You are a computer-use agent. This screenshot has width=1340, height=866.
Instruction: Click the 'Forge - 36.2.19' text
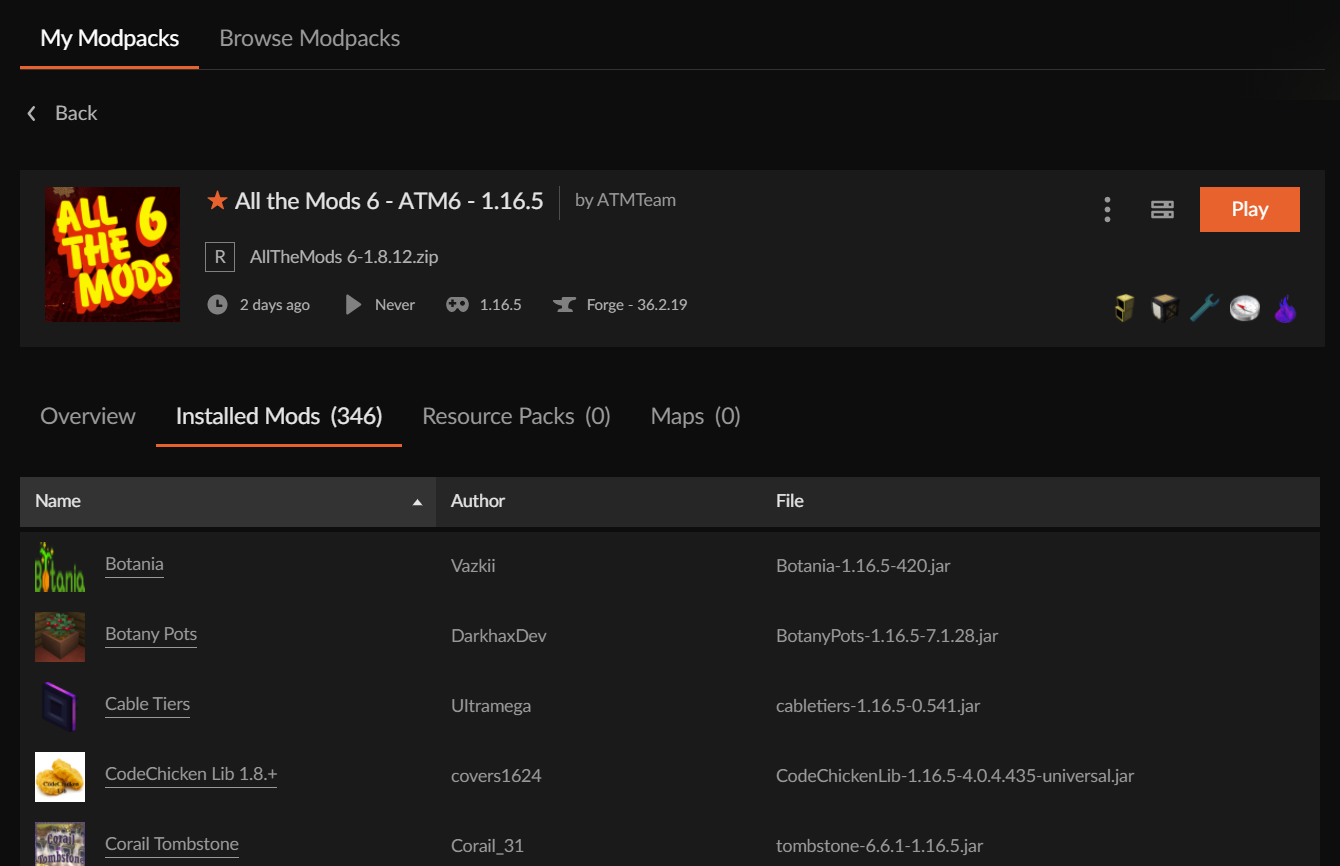[637, 305]
